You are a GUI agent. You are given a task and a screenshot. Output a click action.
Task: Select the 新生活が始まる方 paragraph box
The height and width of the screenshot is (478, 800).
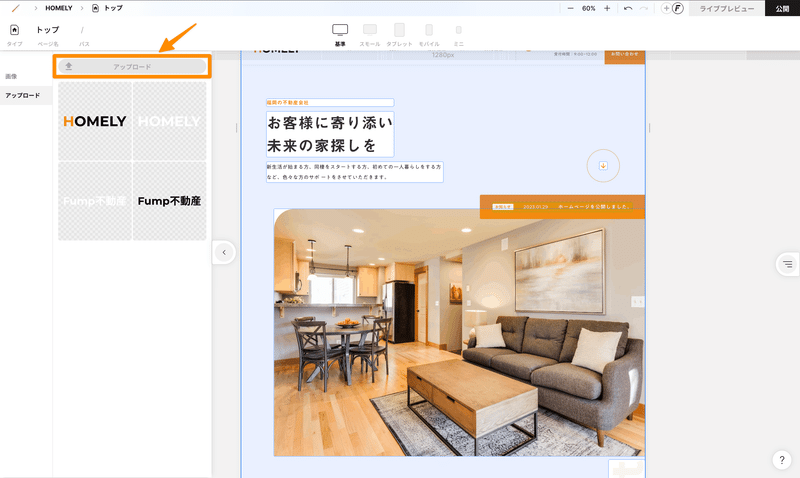click(x=355, y=172)
